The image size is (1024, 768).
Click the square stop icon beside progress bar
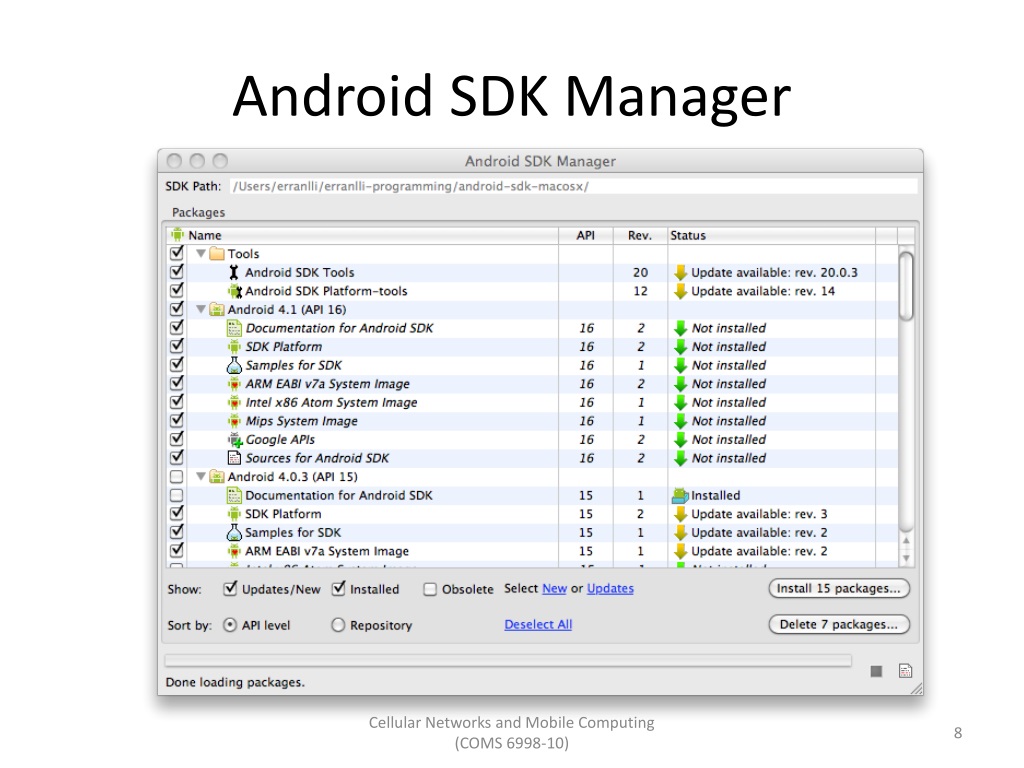click(x=876, y=671)
